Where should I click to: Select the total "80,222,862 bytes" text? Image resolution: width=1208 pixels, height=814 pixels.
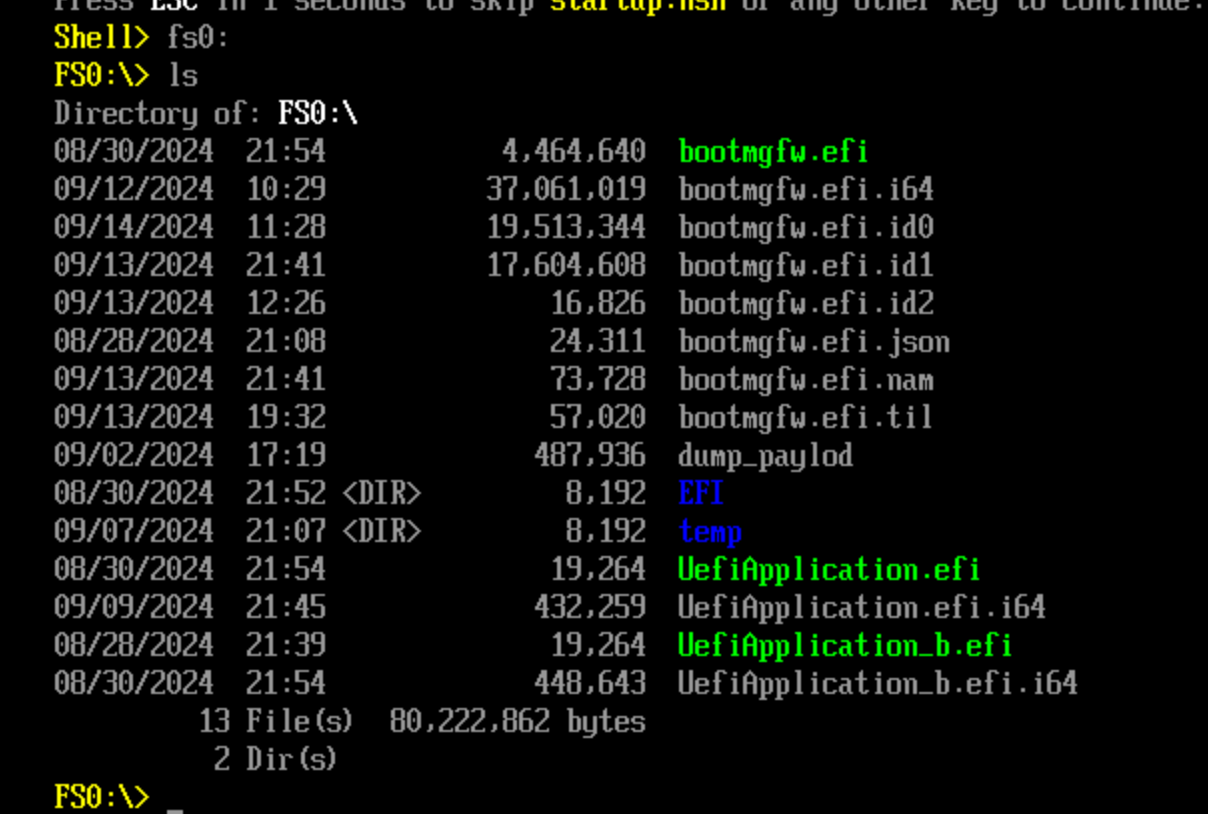click(518, 722)
